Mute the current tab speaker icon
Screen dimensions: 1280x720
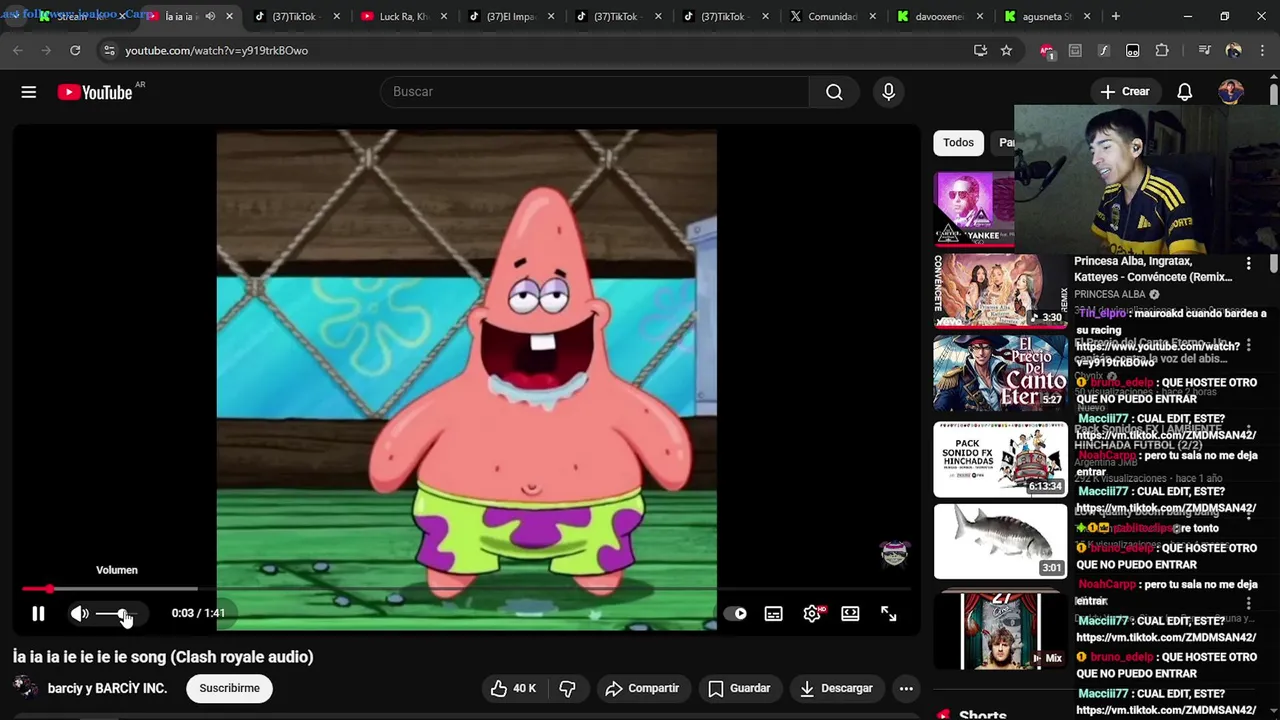210,16
